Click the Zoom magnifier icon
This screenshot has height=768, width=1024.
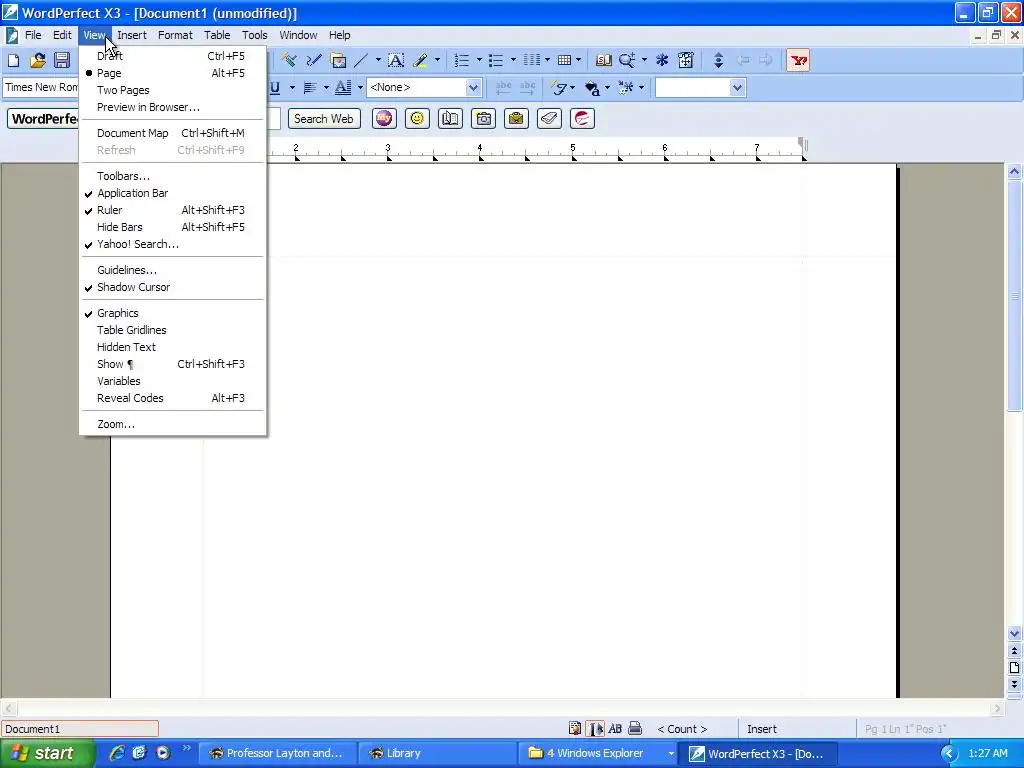[x=627, y=61]
